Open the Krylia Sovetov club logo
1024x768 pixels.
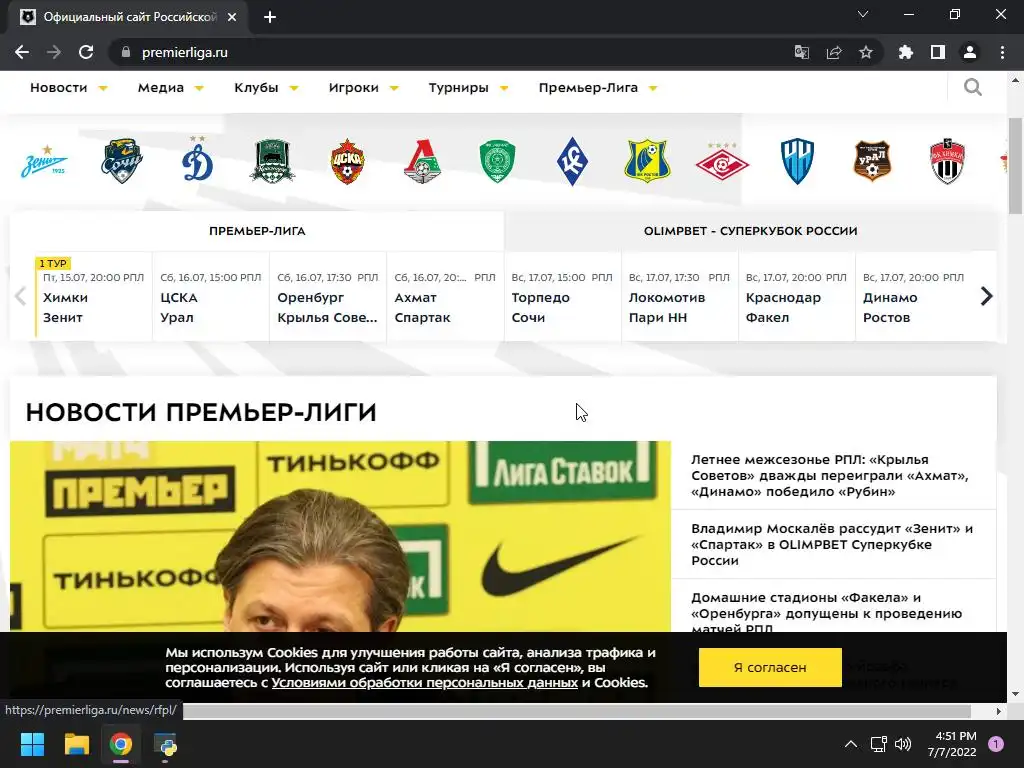click(x=572, y=161)
